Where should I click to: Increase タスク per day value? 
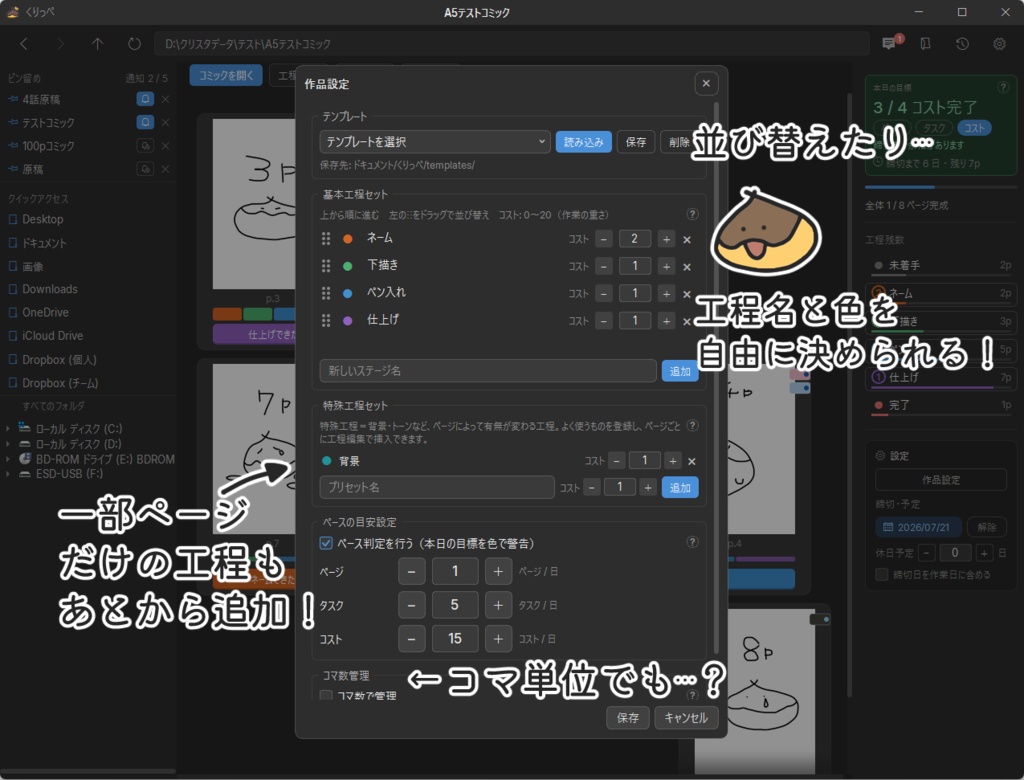pyautogui.click(x=498, y=605)
